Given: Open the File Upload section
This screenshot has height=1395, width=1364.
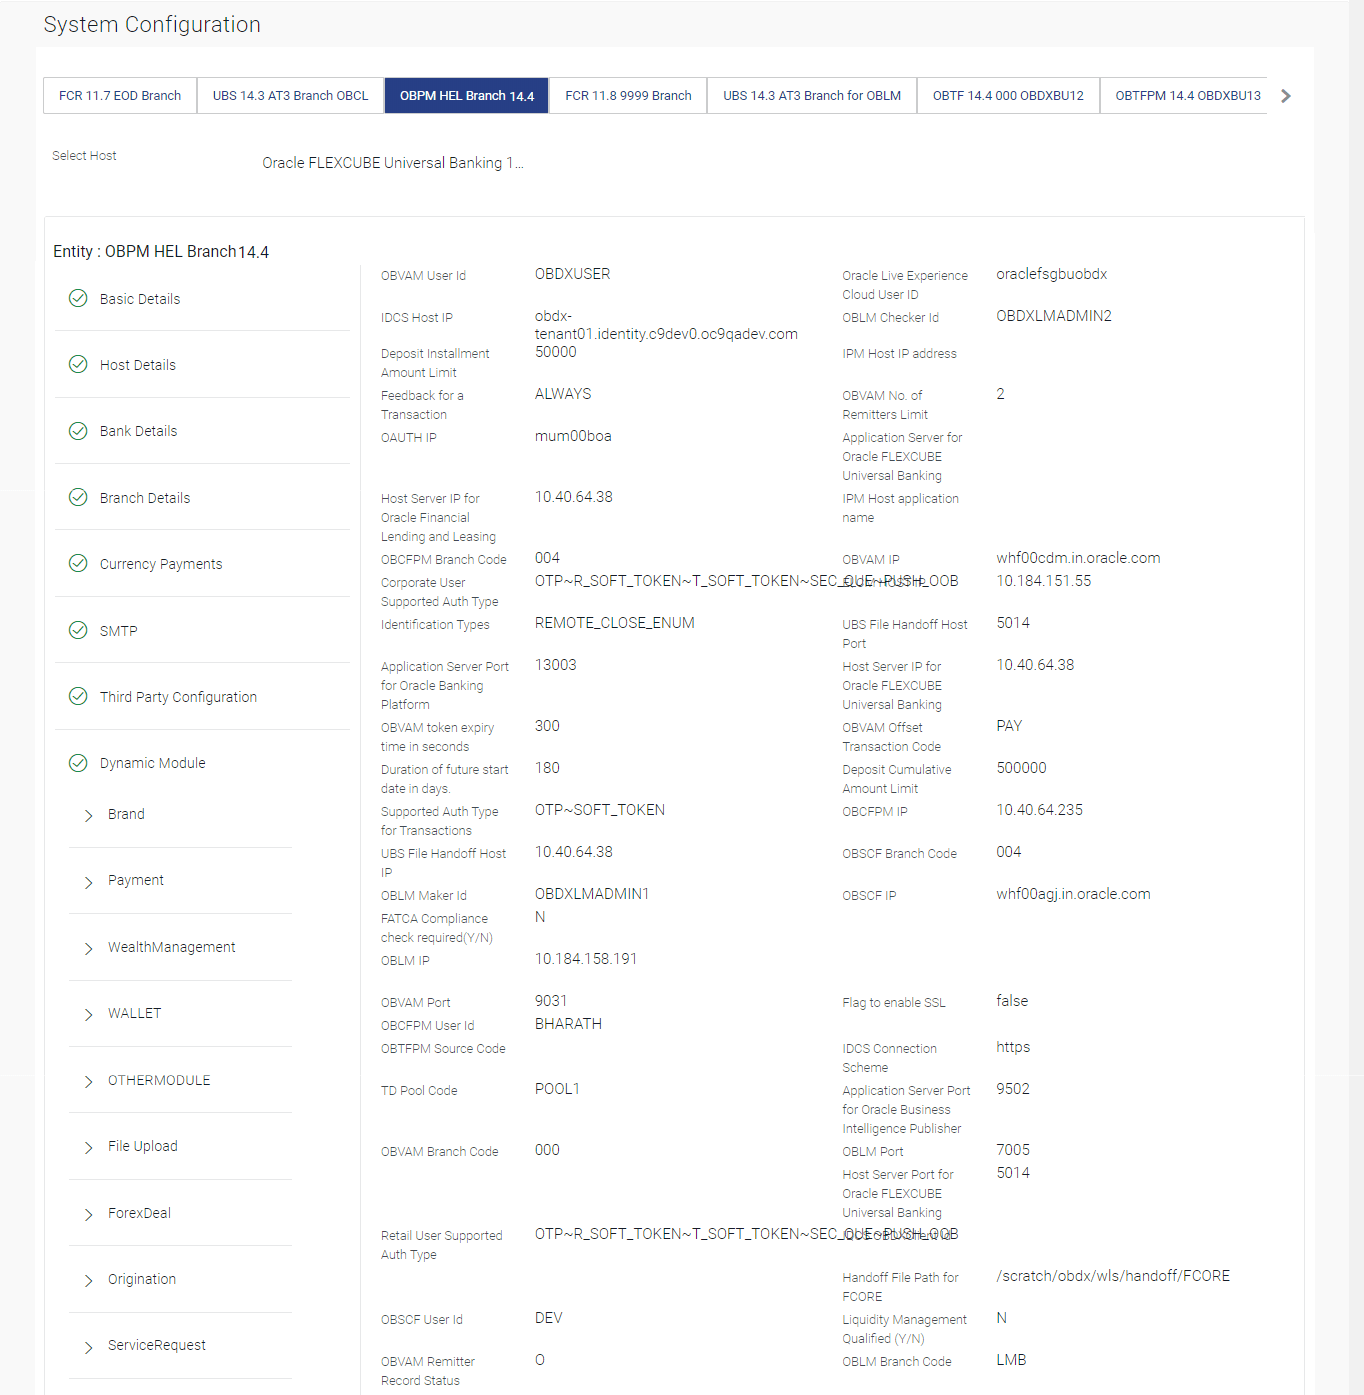Looking at the screenshot, I should pyautogui.click(x=143, y=1146).
